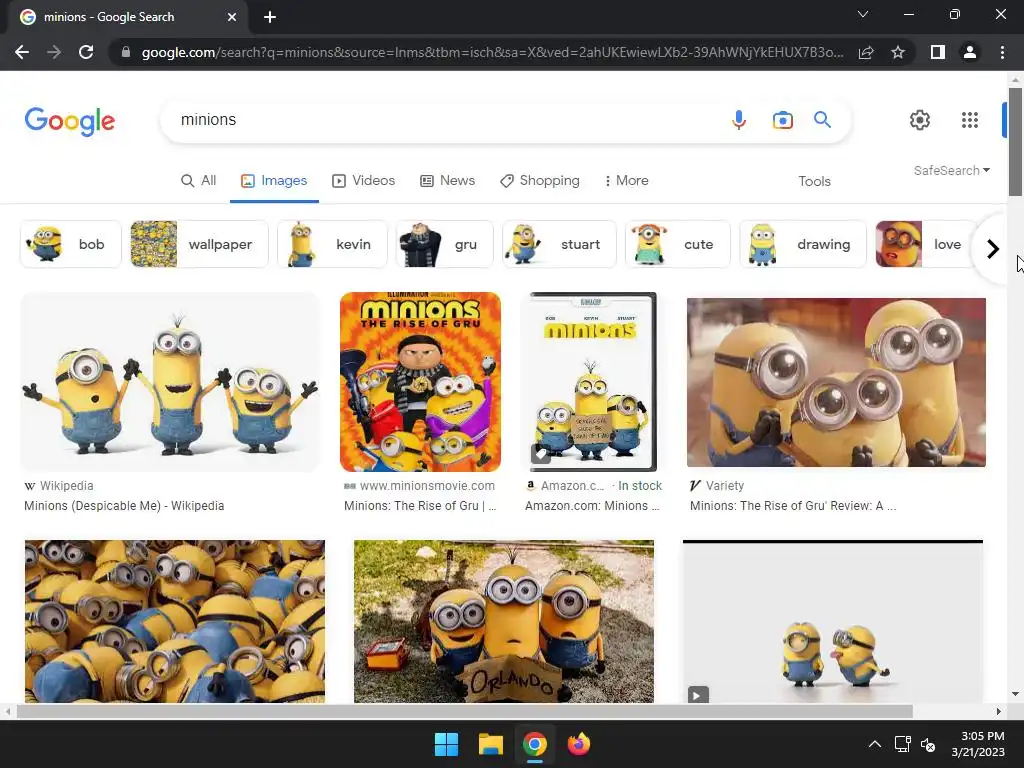The image size is (1024, 768).
Task: Click the muted volume tray icon
Action: (x=928, y=744)
